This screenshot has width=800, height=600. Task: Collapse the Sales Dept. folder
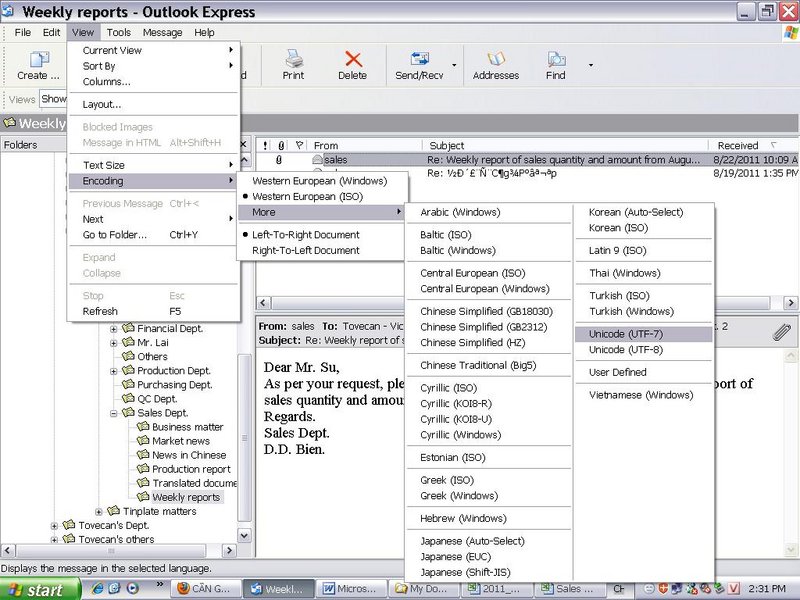click(114, 413)
